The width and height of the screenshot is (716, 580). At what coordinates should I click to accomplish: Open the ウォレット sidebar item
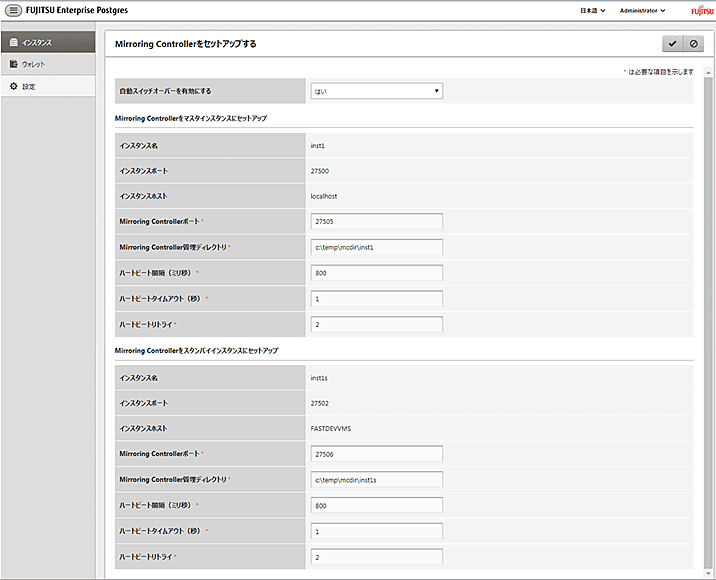click(48, 64)
